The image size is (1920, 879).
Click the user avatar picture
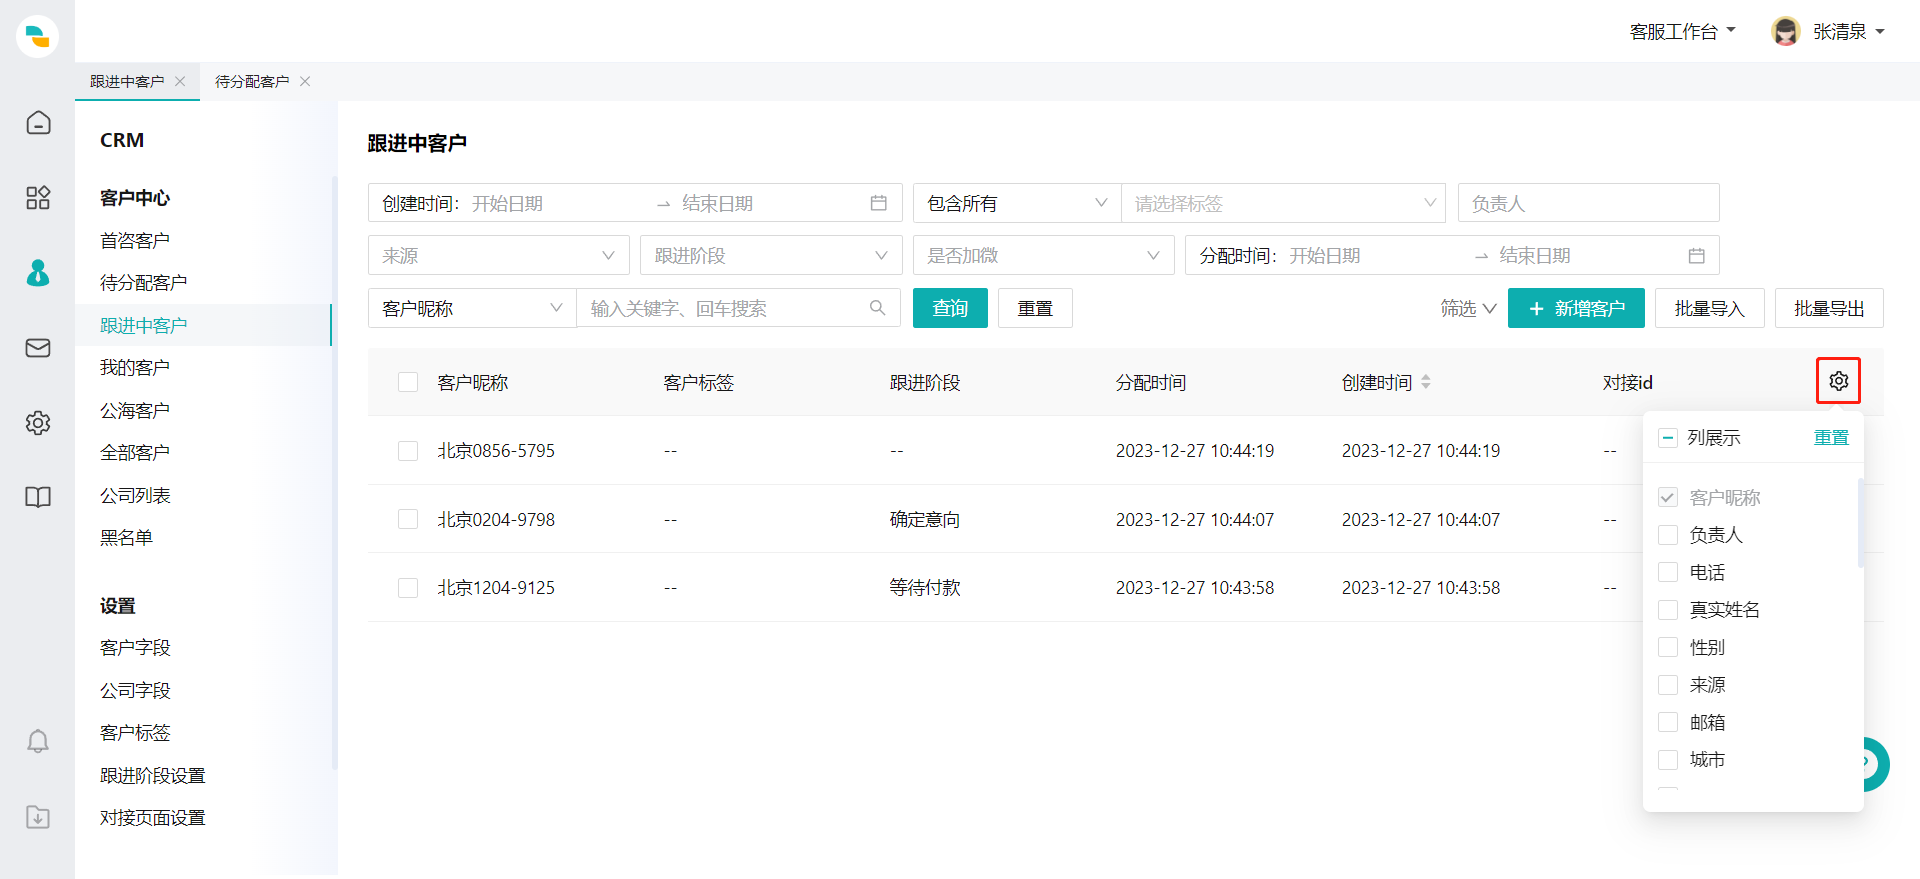point(1785,32)
